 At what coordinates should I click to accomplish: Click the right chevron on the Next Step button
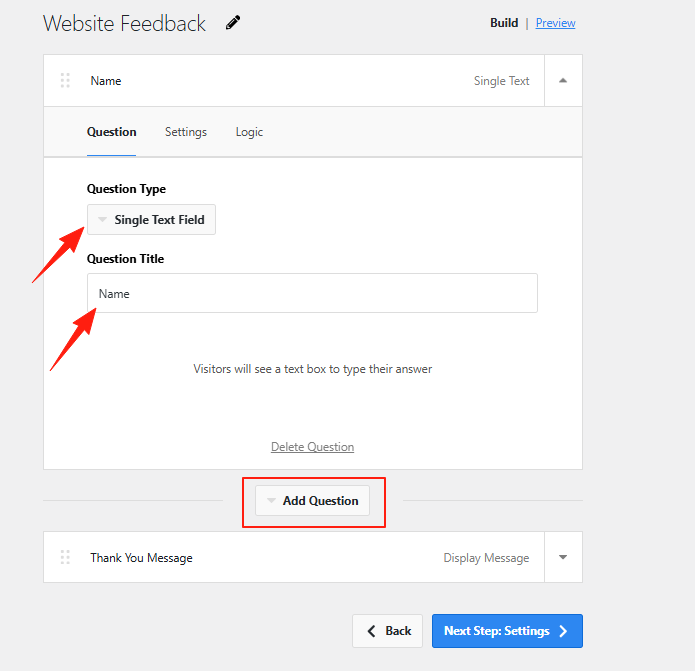pyautogui.click(x=564, y=631)
